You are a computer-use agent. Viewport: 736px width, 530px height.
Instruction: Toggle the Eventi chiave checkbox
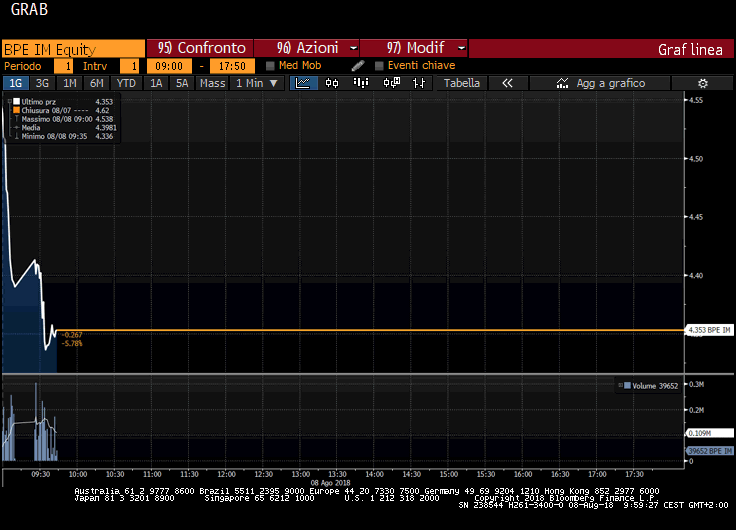point(379,66)
